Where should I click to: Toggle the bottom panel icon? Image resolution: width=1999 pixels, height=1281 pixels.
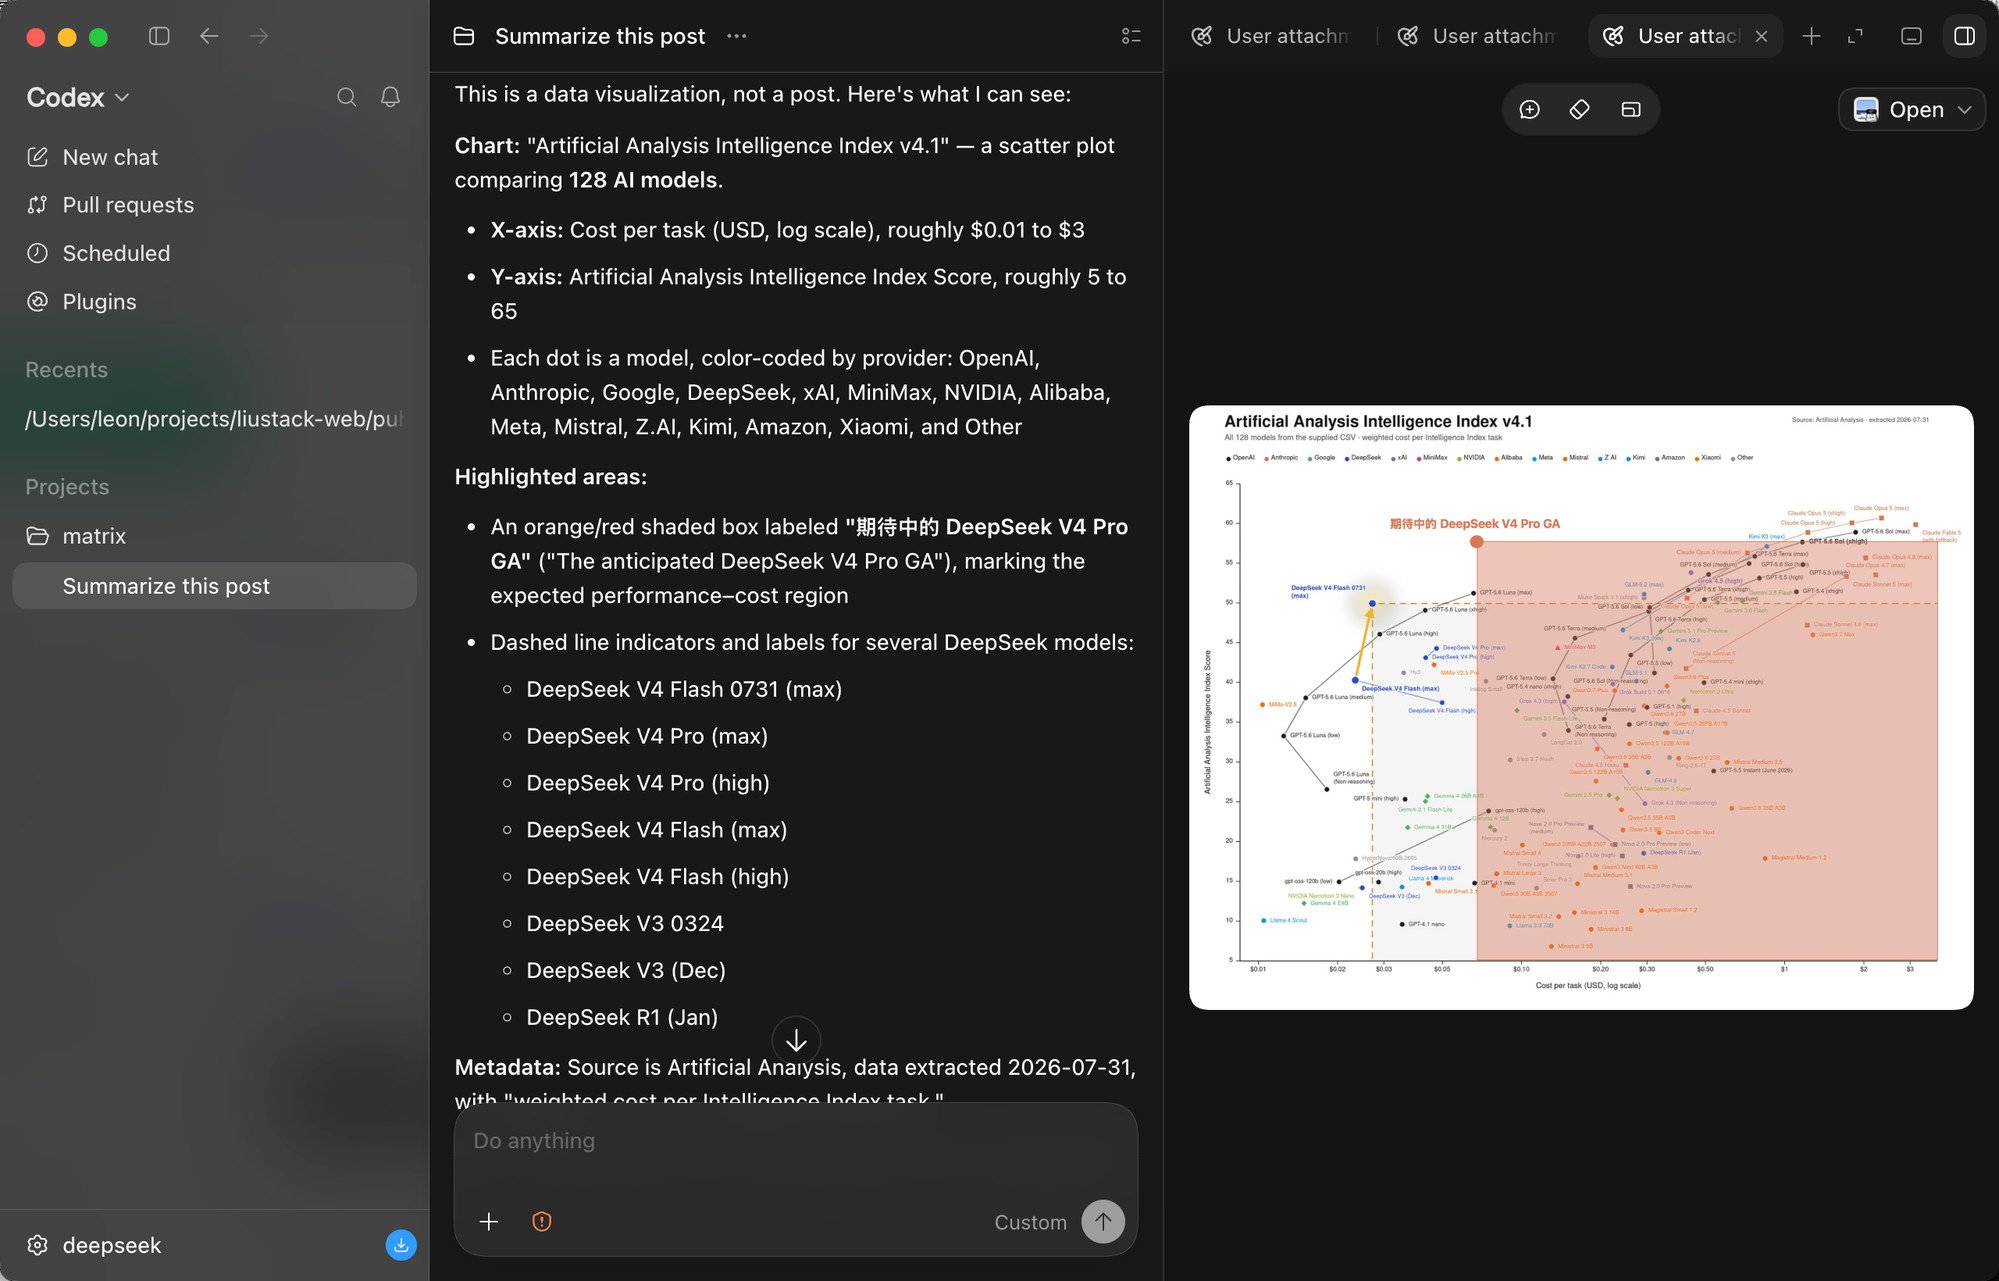coord(1911,36)
